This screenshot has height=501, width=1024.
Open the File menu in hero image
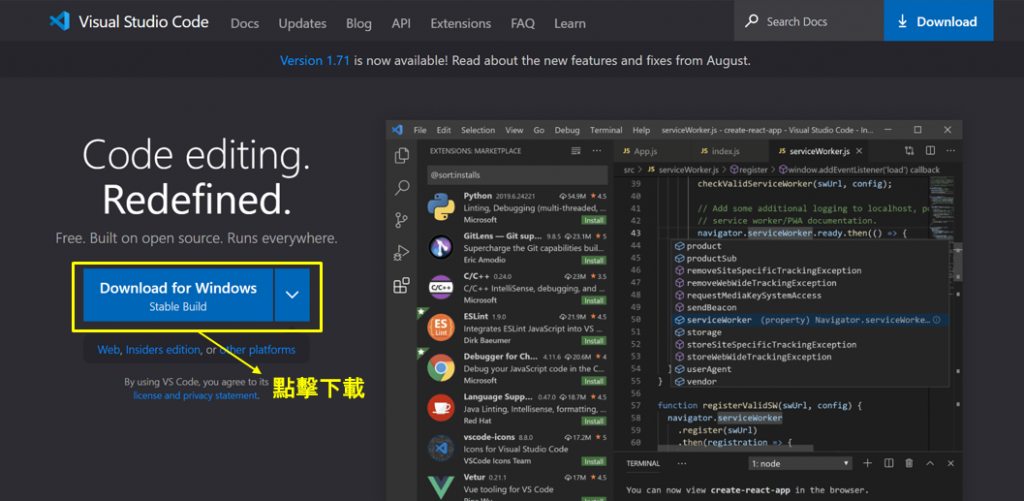pos(420,130)
